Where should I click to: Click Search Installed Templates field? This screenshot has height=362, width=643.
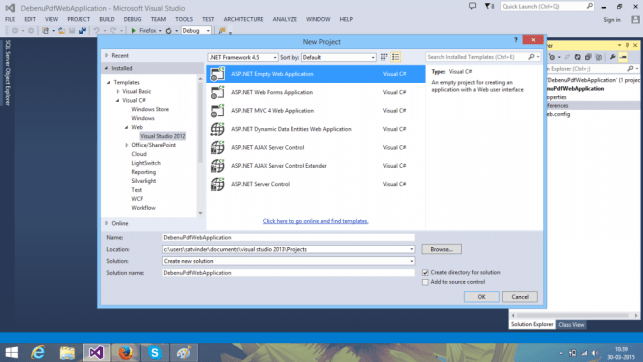click(477, 57)
